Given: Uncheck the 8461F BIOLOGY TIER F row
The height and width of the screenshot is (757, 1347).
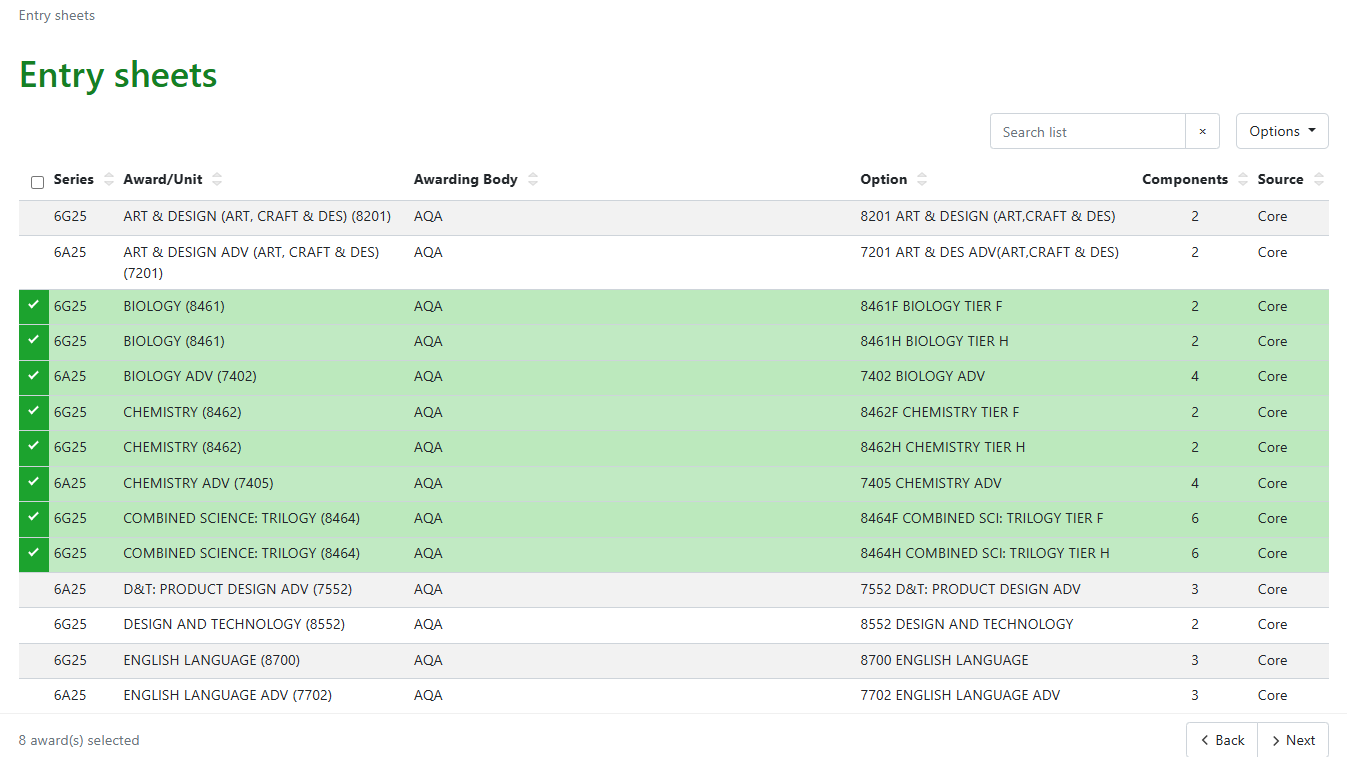Looking at the screenshot, I should pyautogui.click(x=34, y=306).
